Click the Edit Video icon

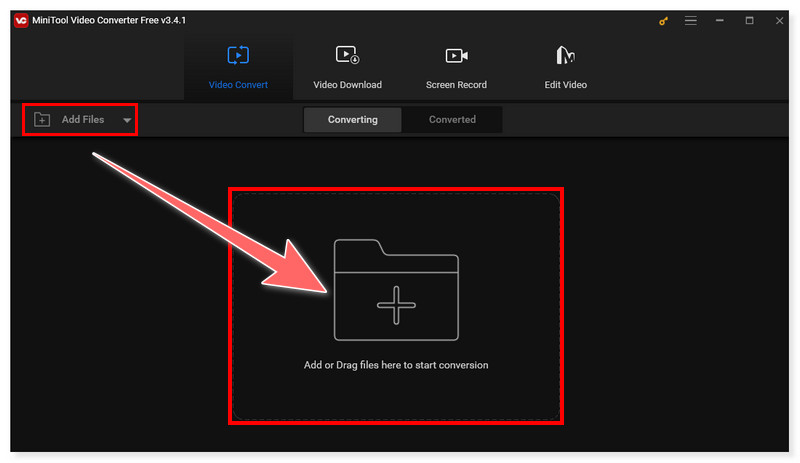(565, 56)
